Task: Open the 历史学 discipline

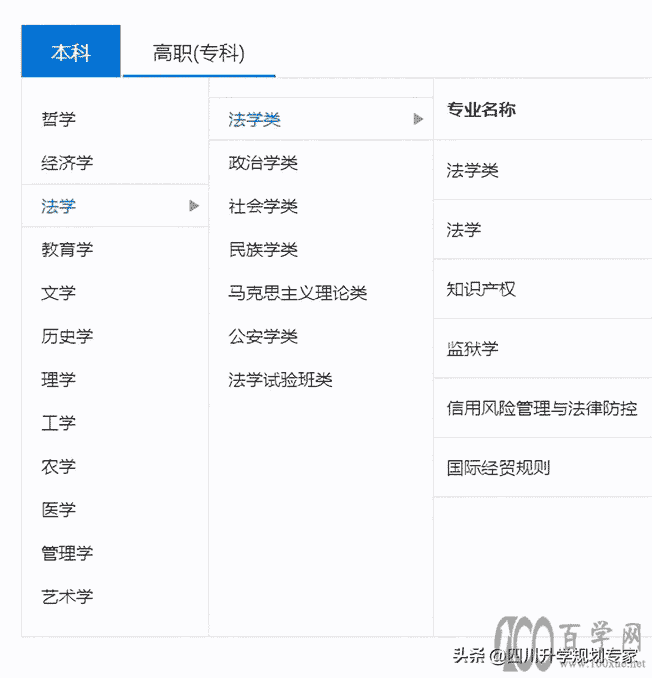Action: pyautogui.click(x=67, y=336)
